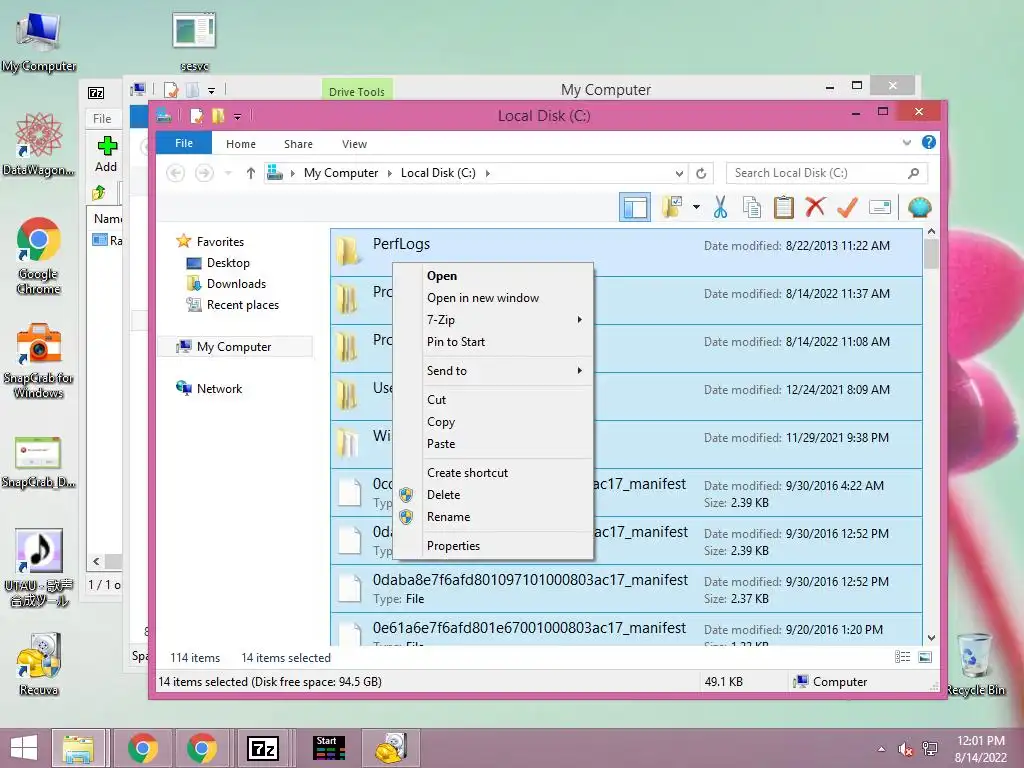Click the Rename label icon in toolbar
This screenshot has width=1024, height=768.
tap(880, 208)
